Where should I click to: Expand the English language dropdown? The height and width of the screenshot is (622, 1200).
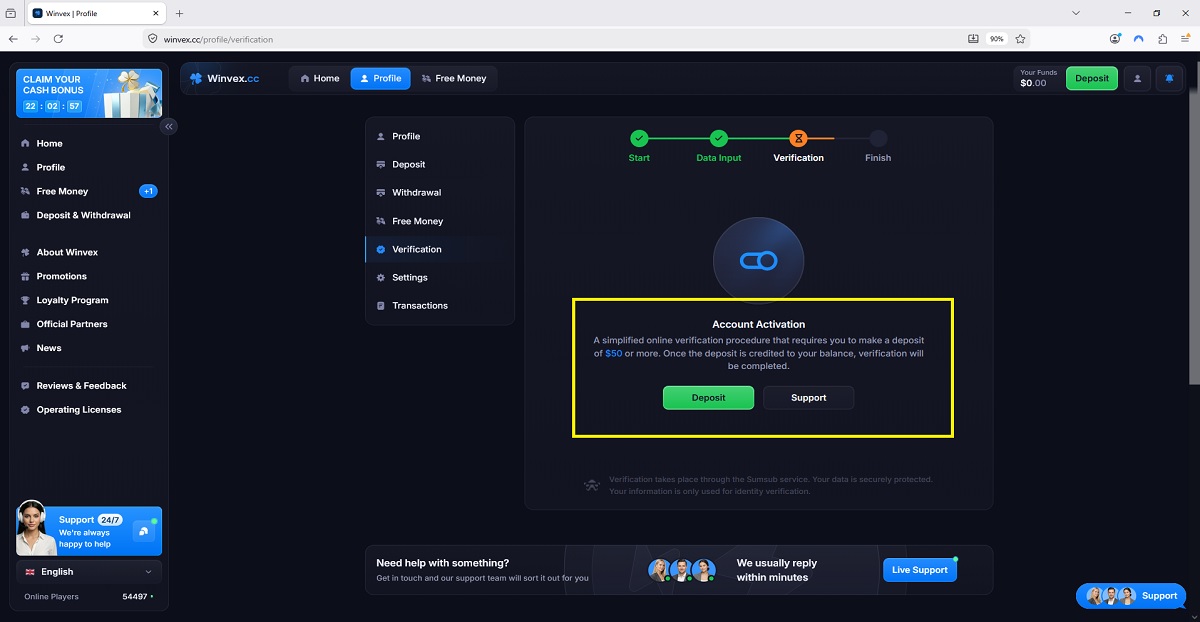89,572
